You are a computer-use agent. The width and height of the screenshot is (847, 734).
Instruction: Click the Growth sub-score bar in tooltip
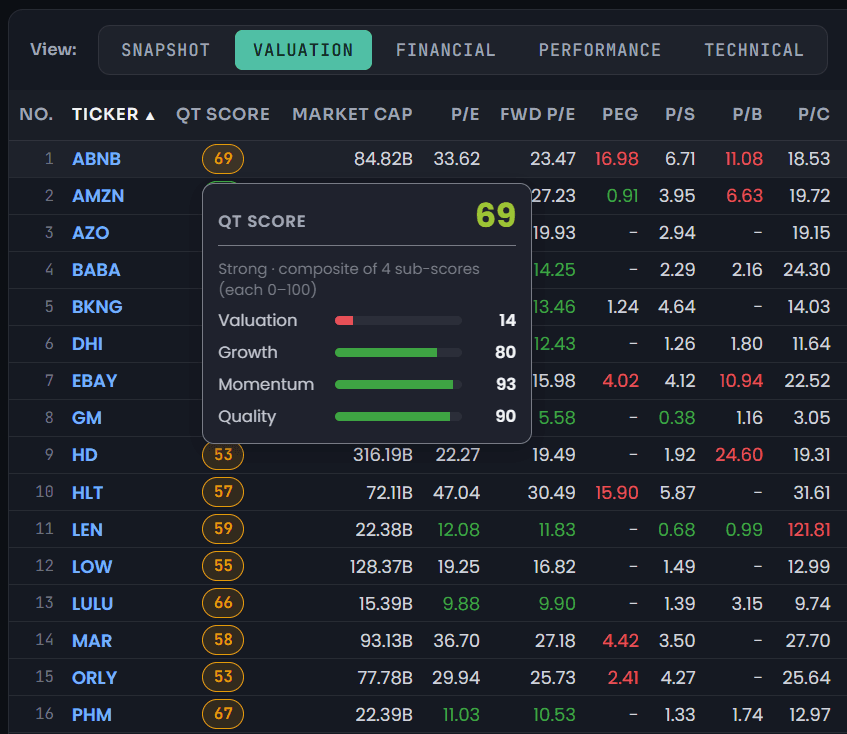[398, 353]
